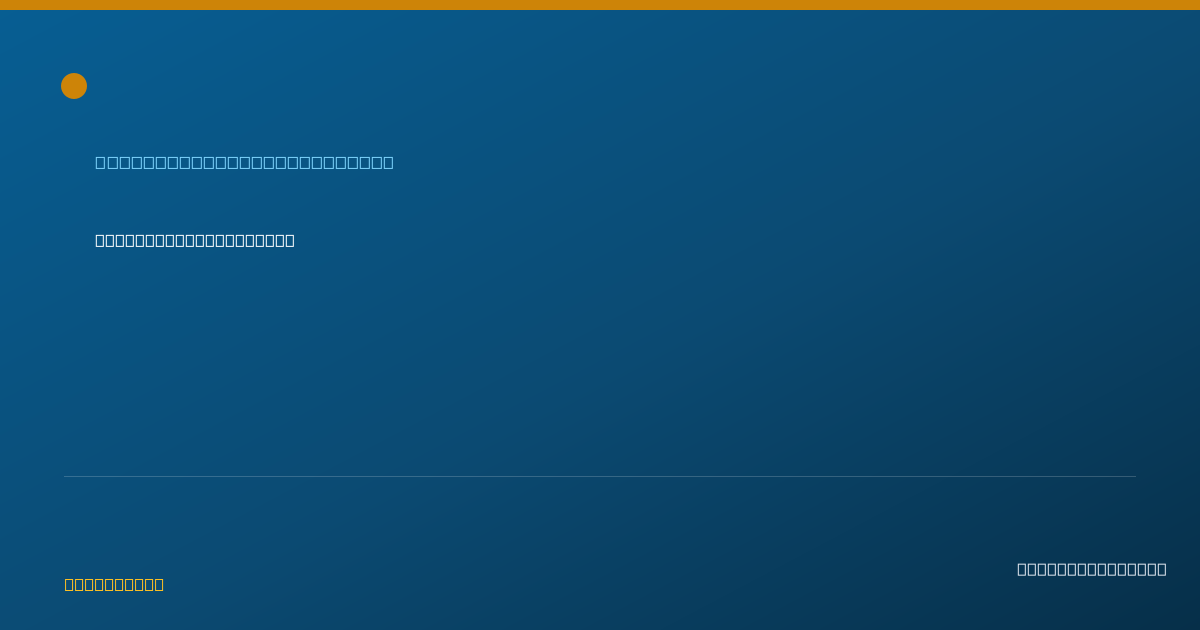
Task: Click the white footer text at bottom right
Action: 1092,569
